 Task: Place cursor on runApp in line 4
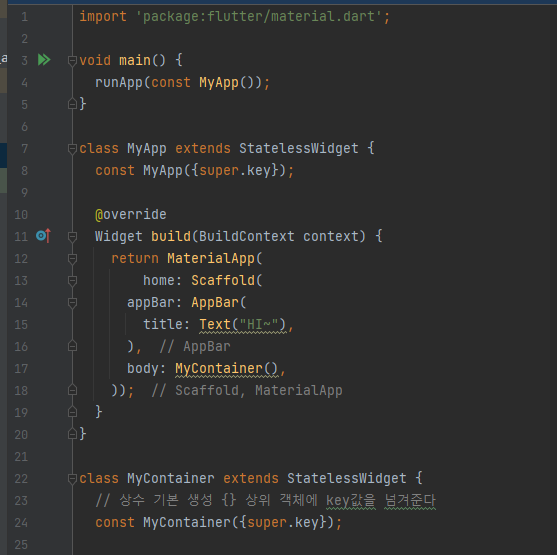pos(119,82)
